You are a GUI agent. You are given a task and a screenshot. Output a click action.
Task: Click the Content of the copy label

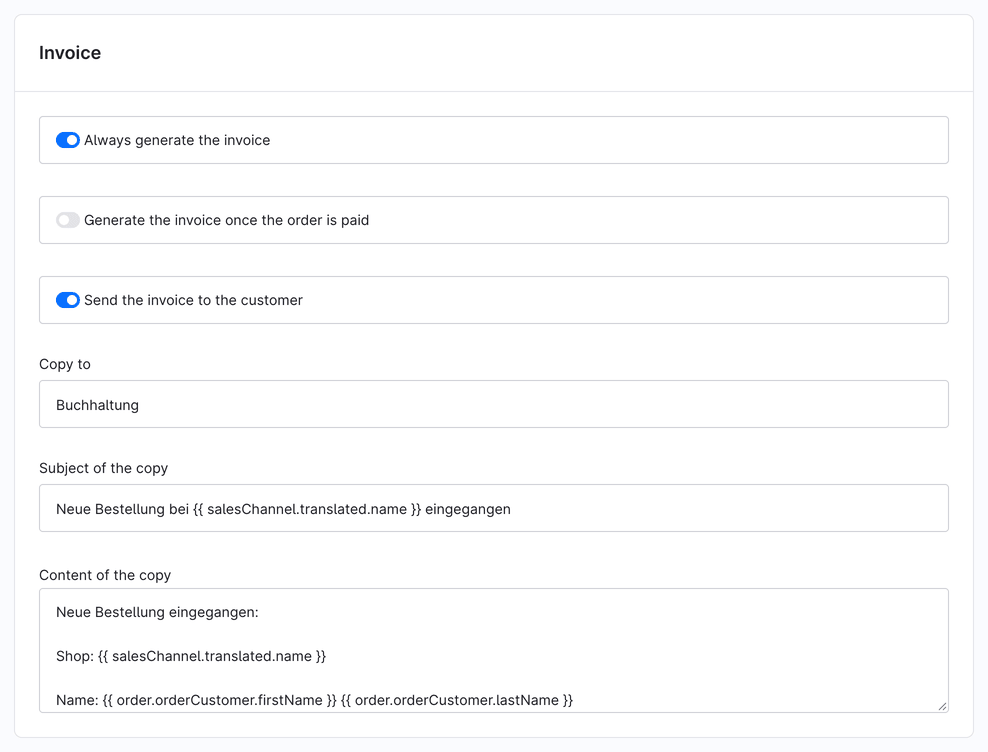105,575
